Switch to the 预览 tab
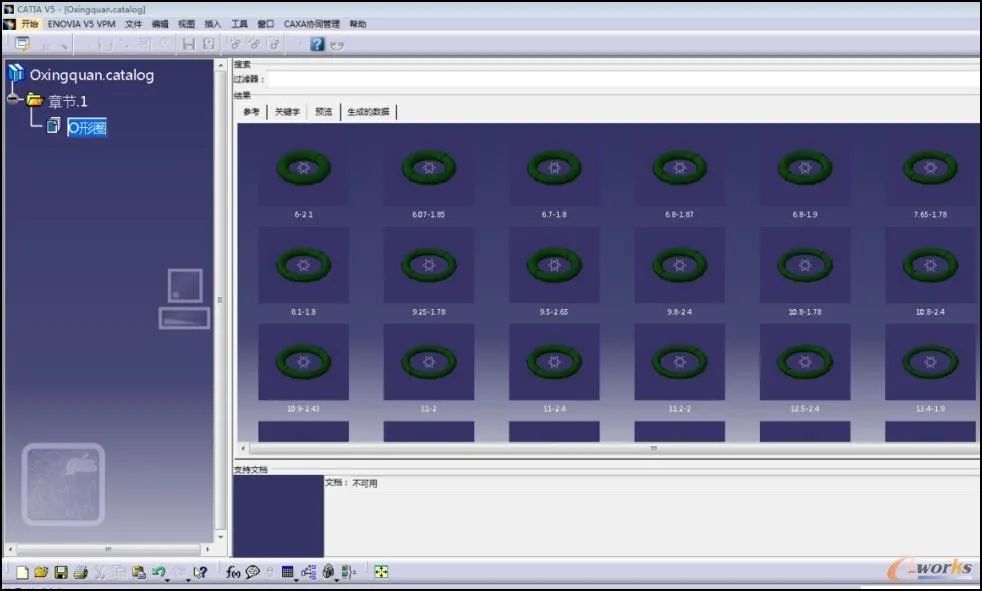This screenshot has height=591, width=982. tap(323, 111)
